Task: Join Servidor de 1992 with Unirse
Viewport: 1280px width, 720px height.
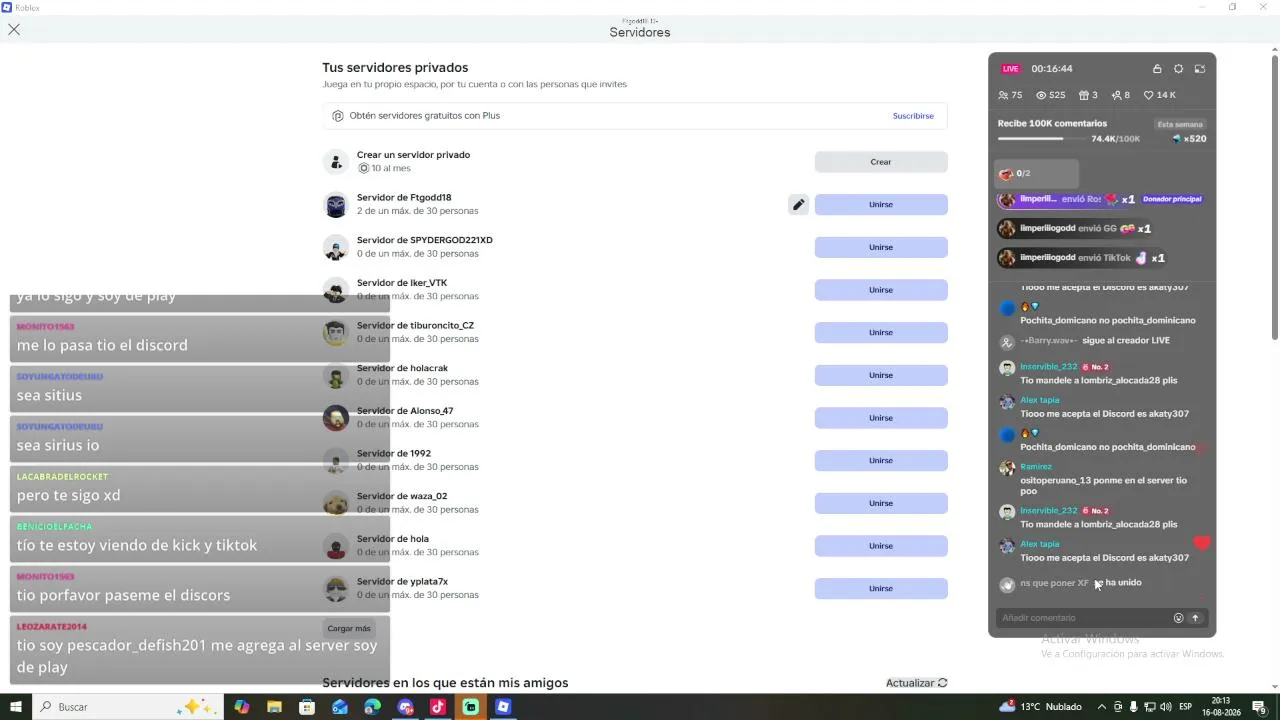Action: click(881, 460)
